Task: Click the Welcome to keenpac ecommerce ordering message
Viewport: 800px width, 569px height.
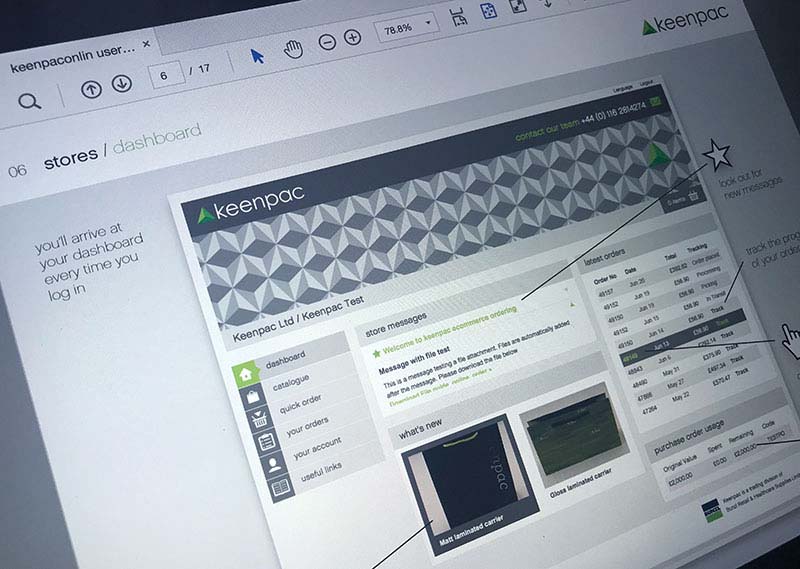Action: coord(449,330)
